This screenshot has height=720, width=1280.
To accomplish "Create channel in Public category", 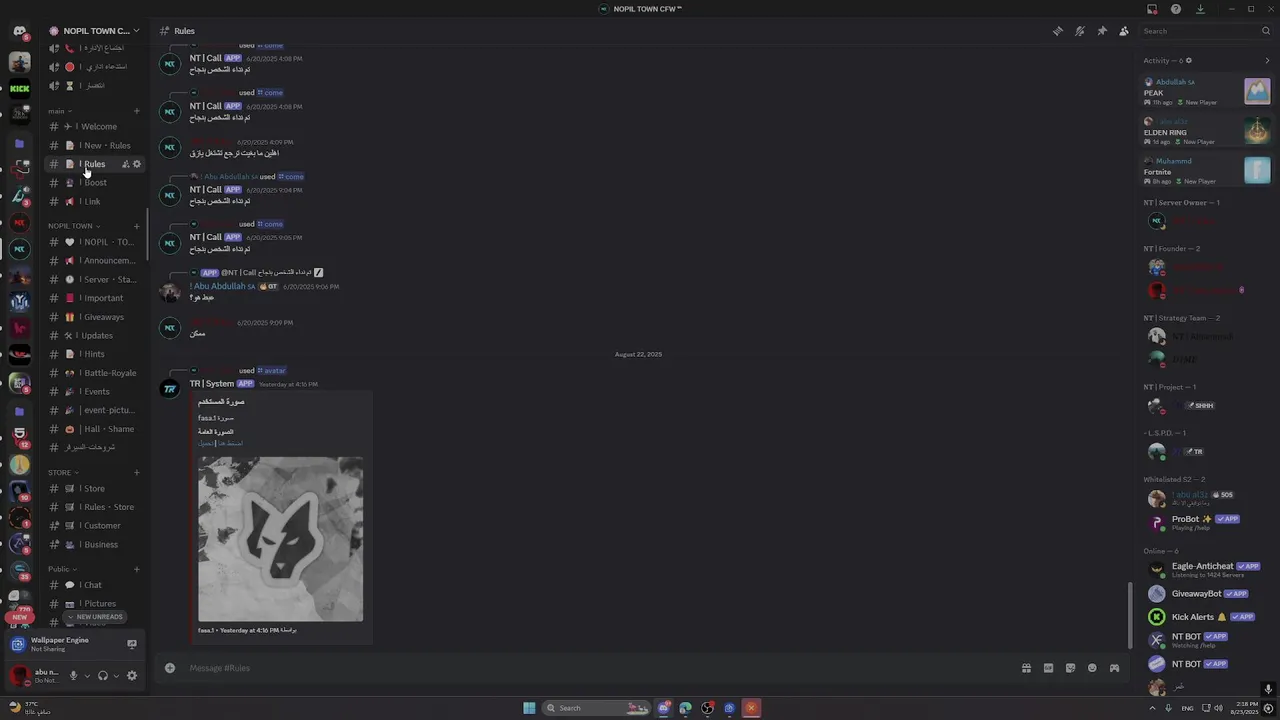I will click(x=137, y=569).
